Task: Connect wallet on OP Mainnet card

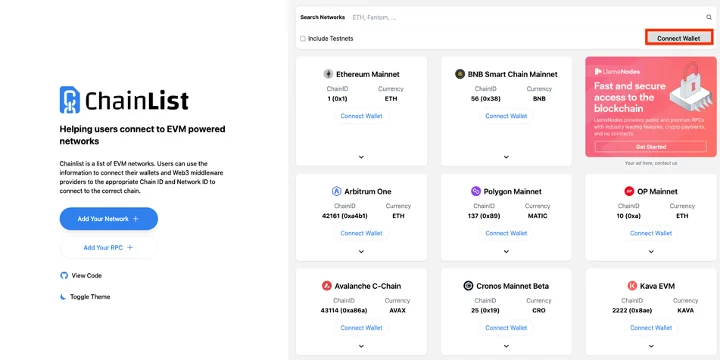Action: point(651,233)
